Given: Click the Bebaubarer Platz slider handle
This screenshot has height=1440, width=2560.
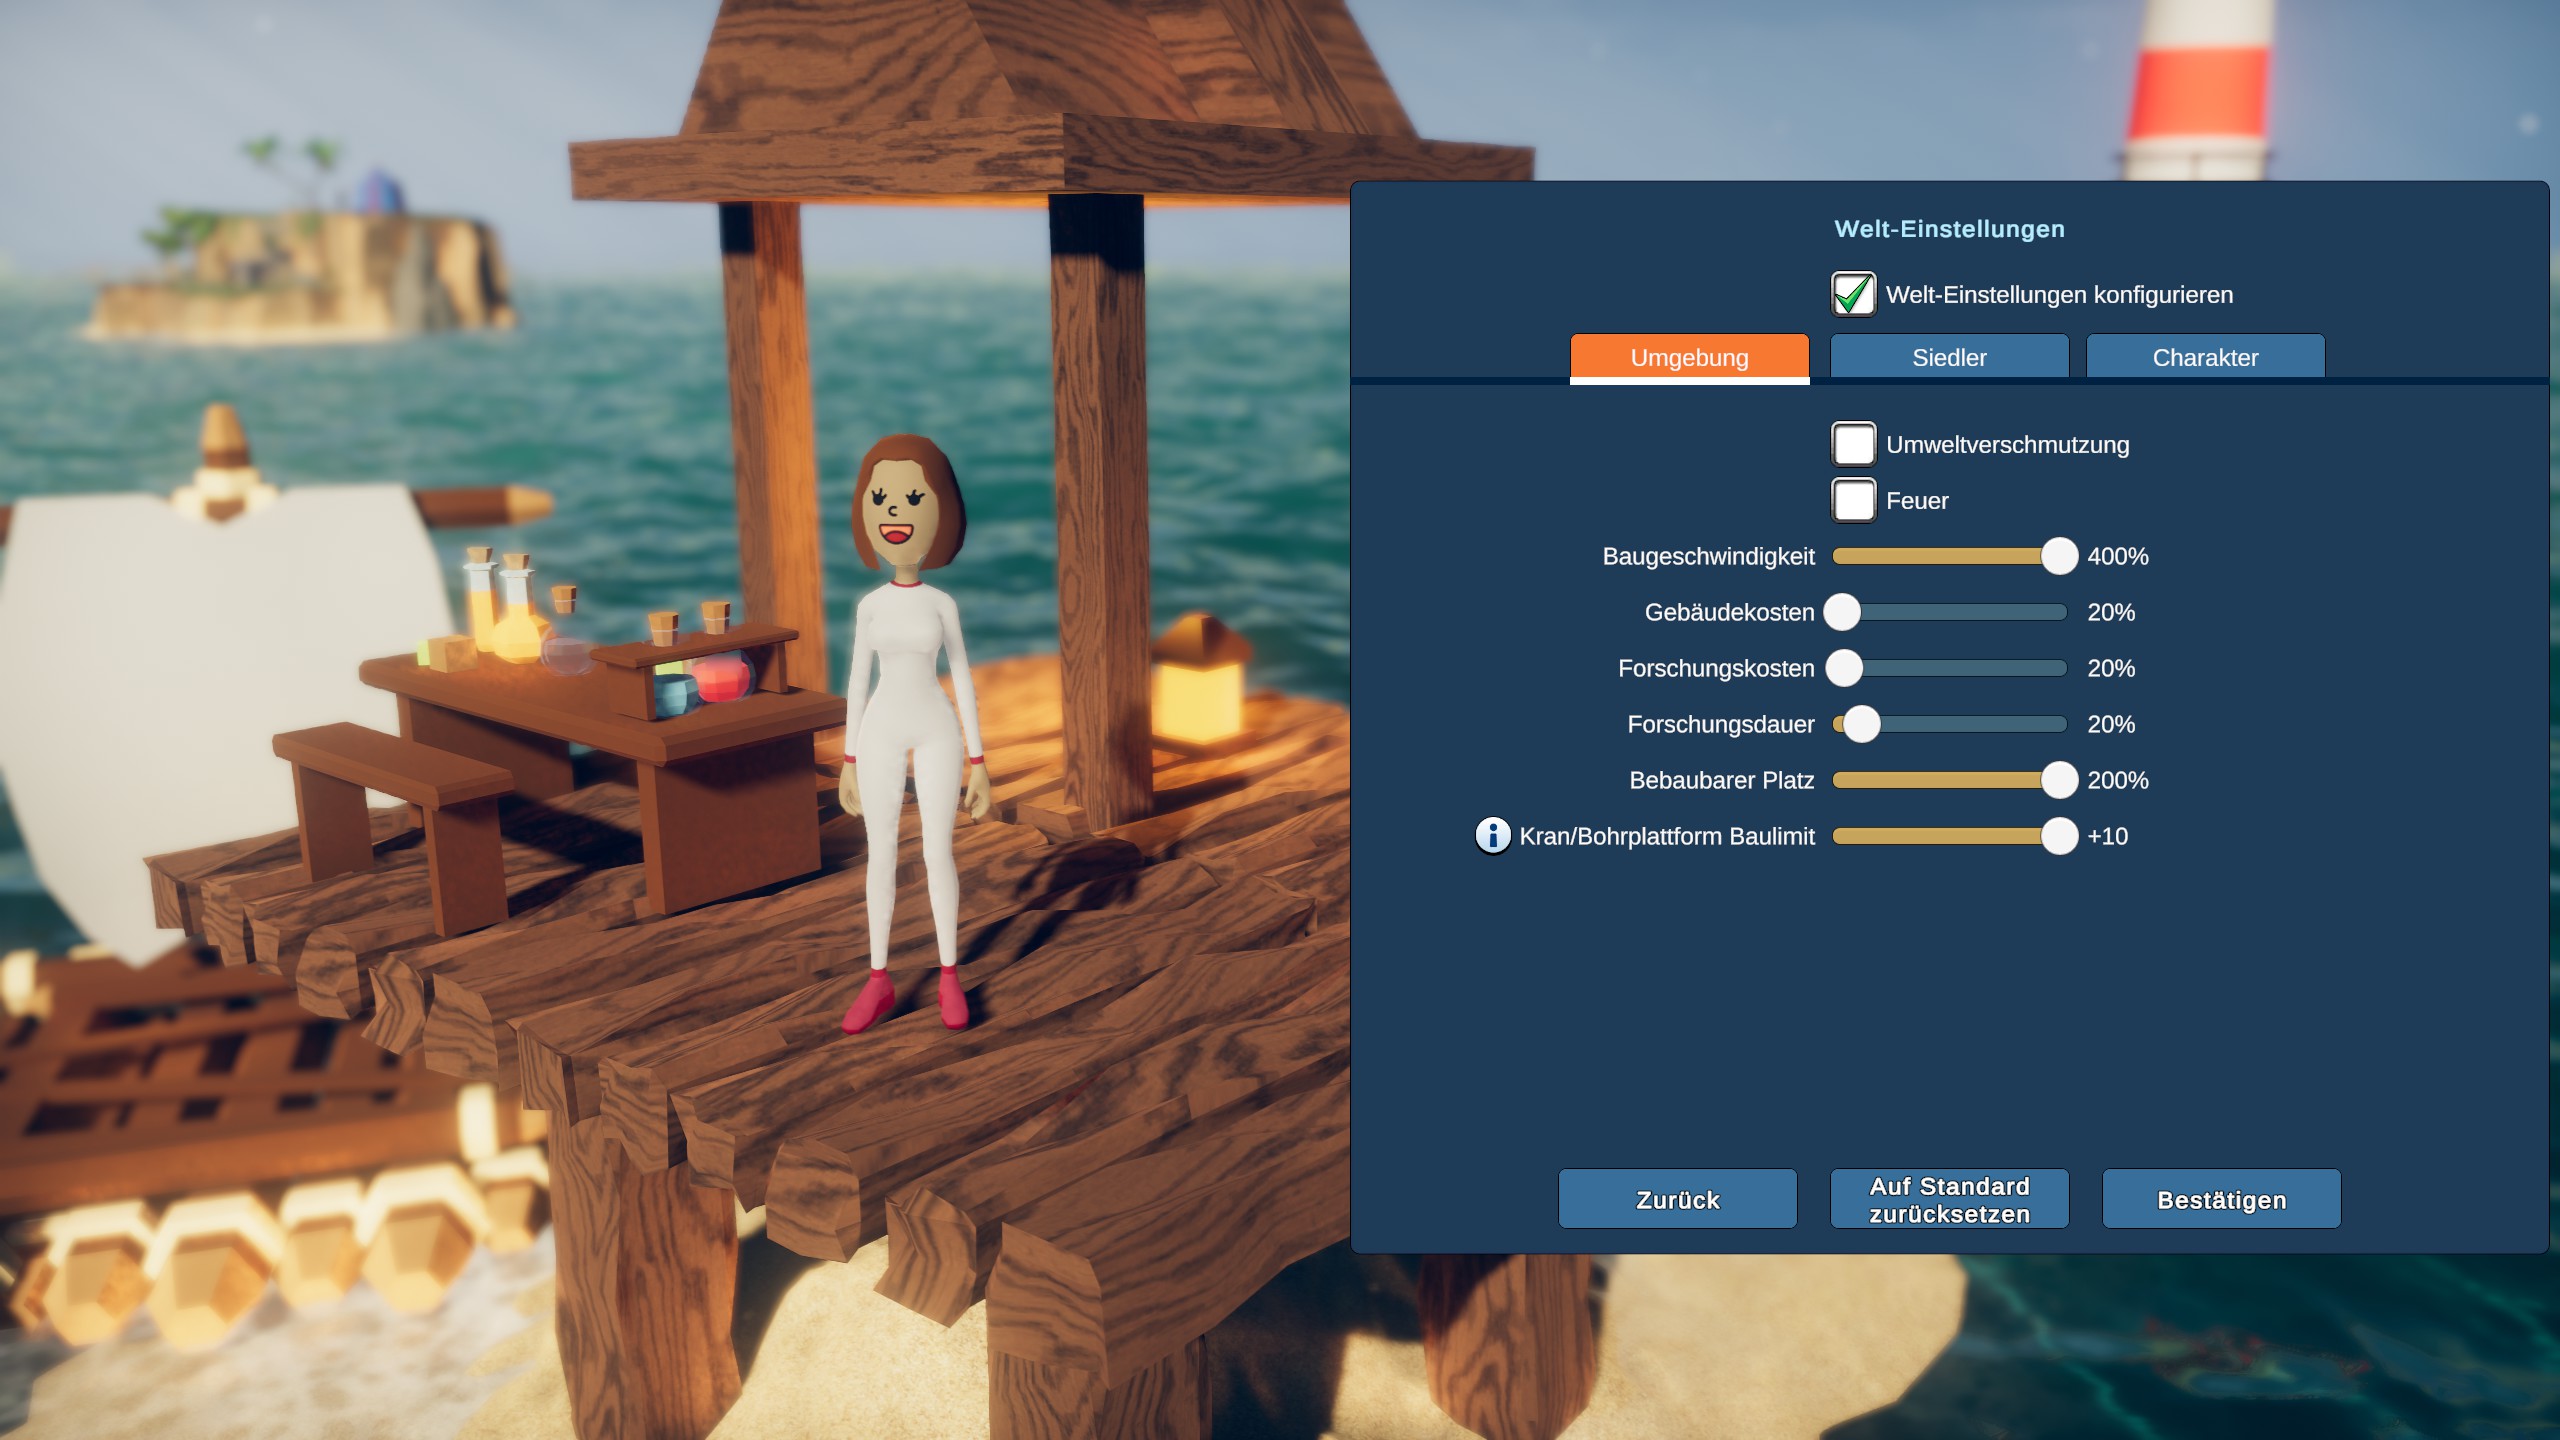Looking at the screenshot, I should coord(2059,780).
